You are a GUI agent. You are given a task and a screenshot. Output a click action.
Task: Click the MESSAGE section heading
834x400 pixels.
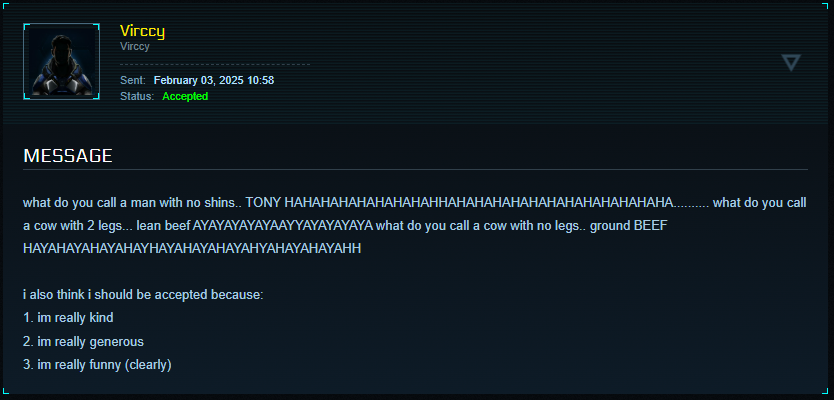pyautogui.click(x=68, y=156)
